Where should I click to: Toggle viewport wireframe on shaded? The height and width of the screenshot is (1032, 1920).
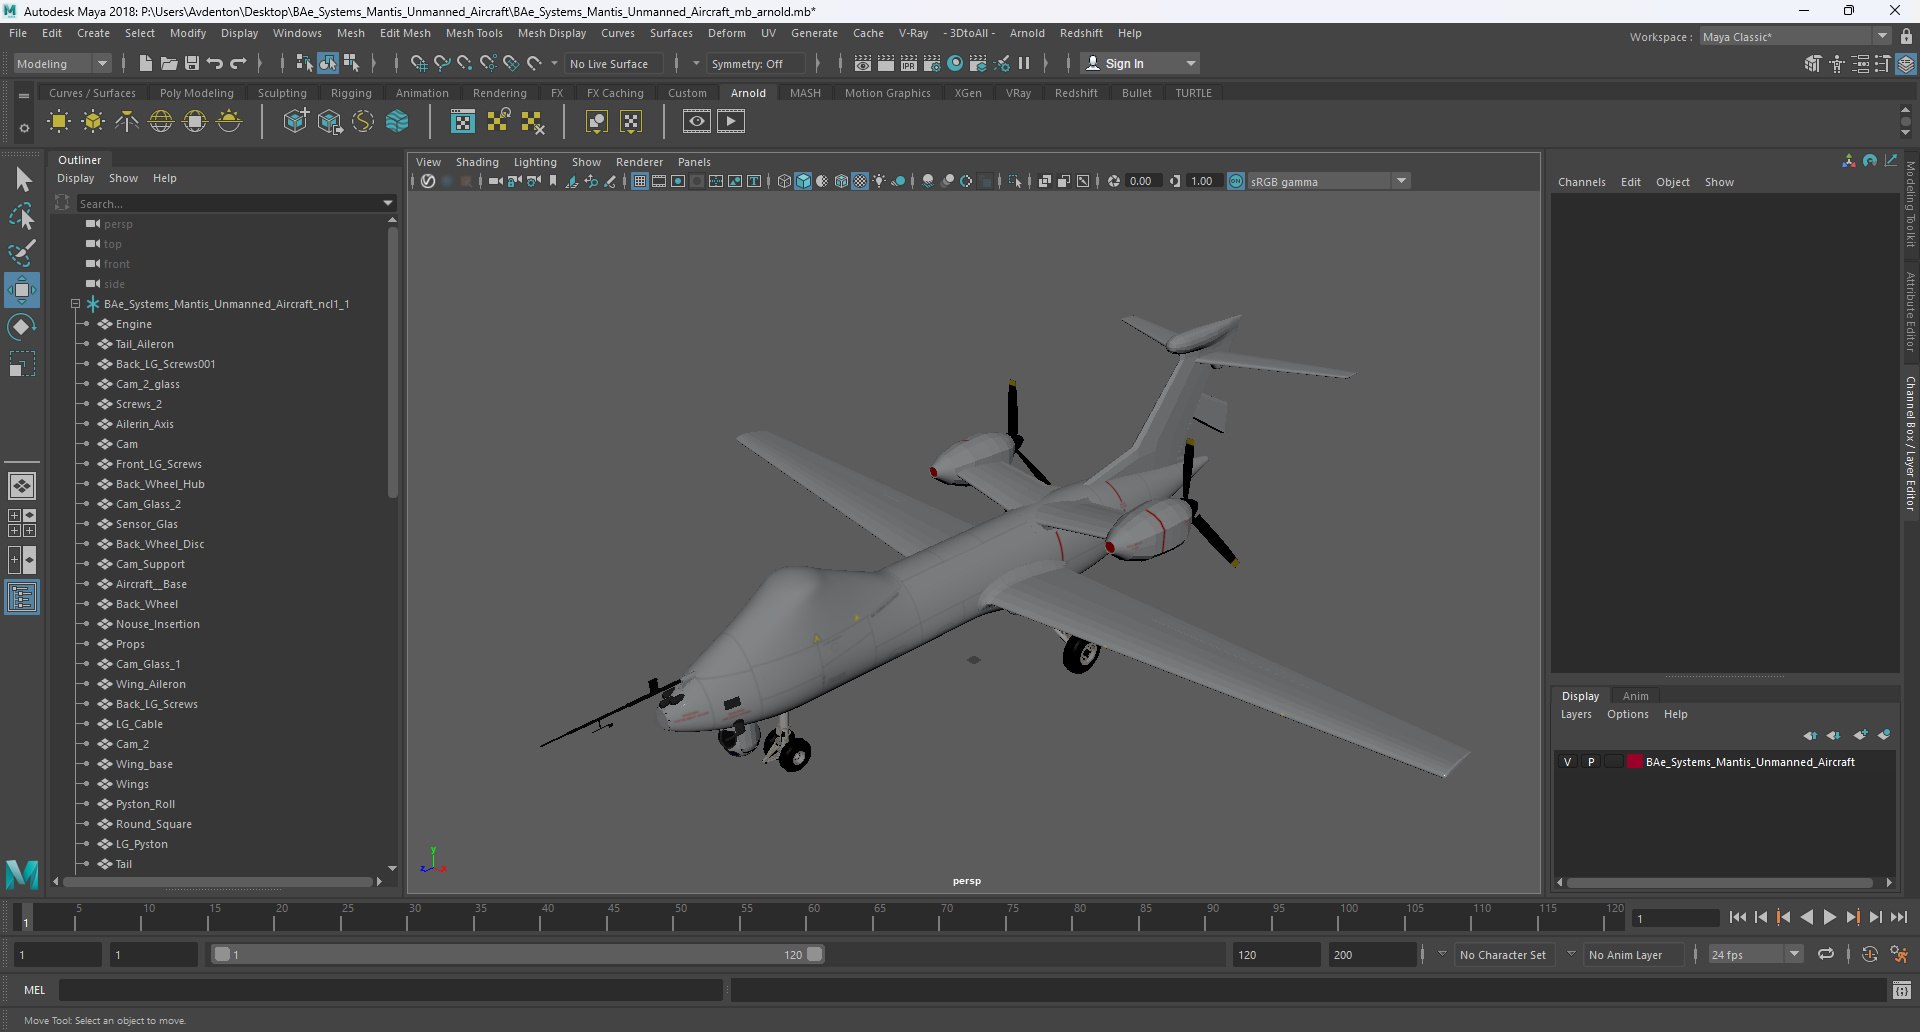click(x=841, y=181)
